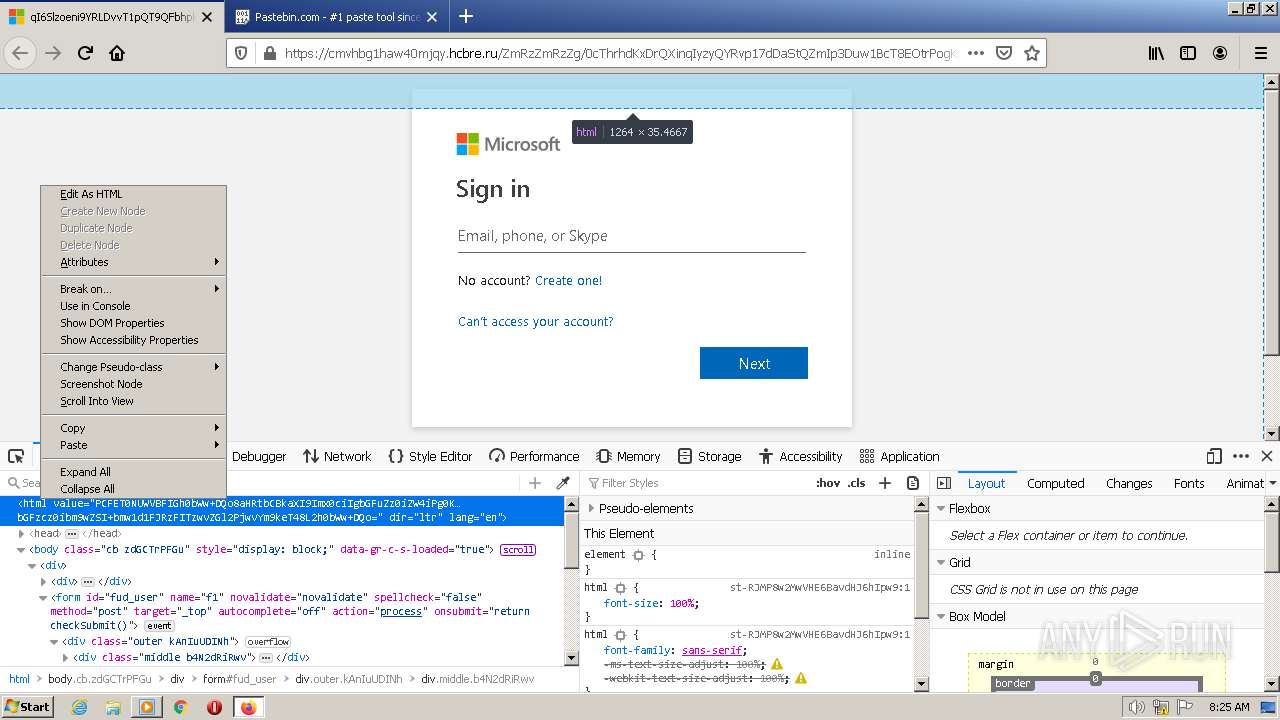Collapse the Flexbox section
The image size is (1280, 720).
point(940,508)
